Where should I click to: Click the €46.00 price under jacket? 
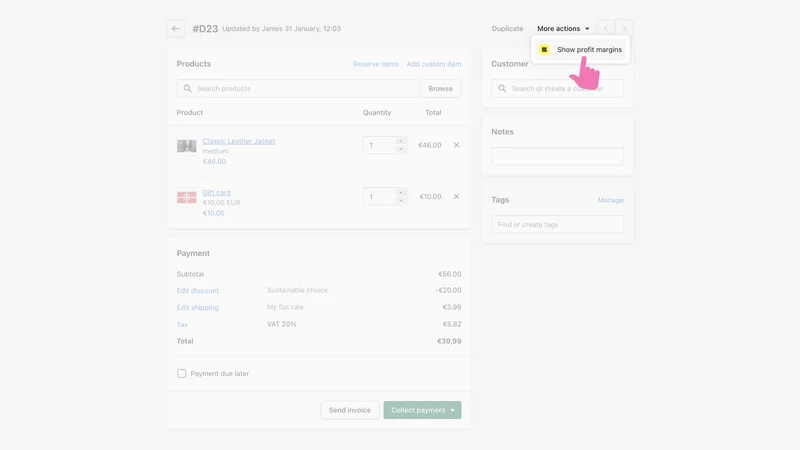tap(214, 161)
